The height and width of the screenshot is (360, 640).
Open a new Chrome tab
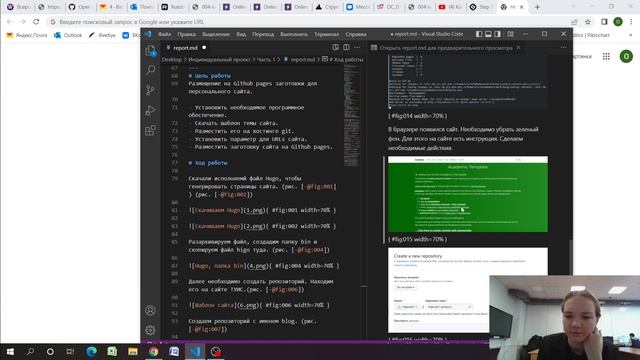click(537, 7)
